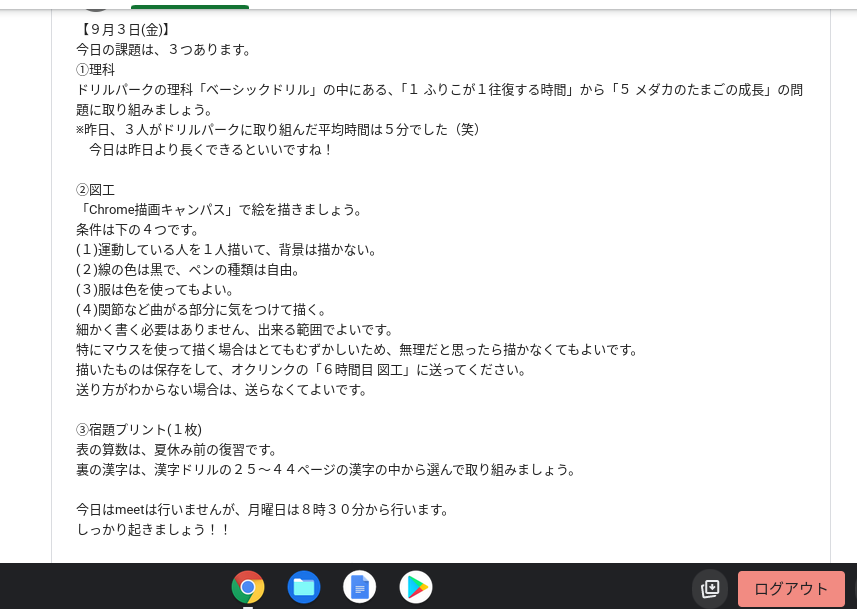
Task: Click the ログアウト button
Action: point(791,589)
